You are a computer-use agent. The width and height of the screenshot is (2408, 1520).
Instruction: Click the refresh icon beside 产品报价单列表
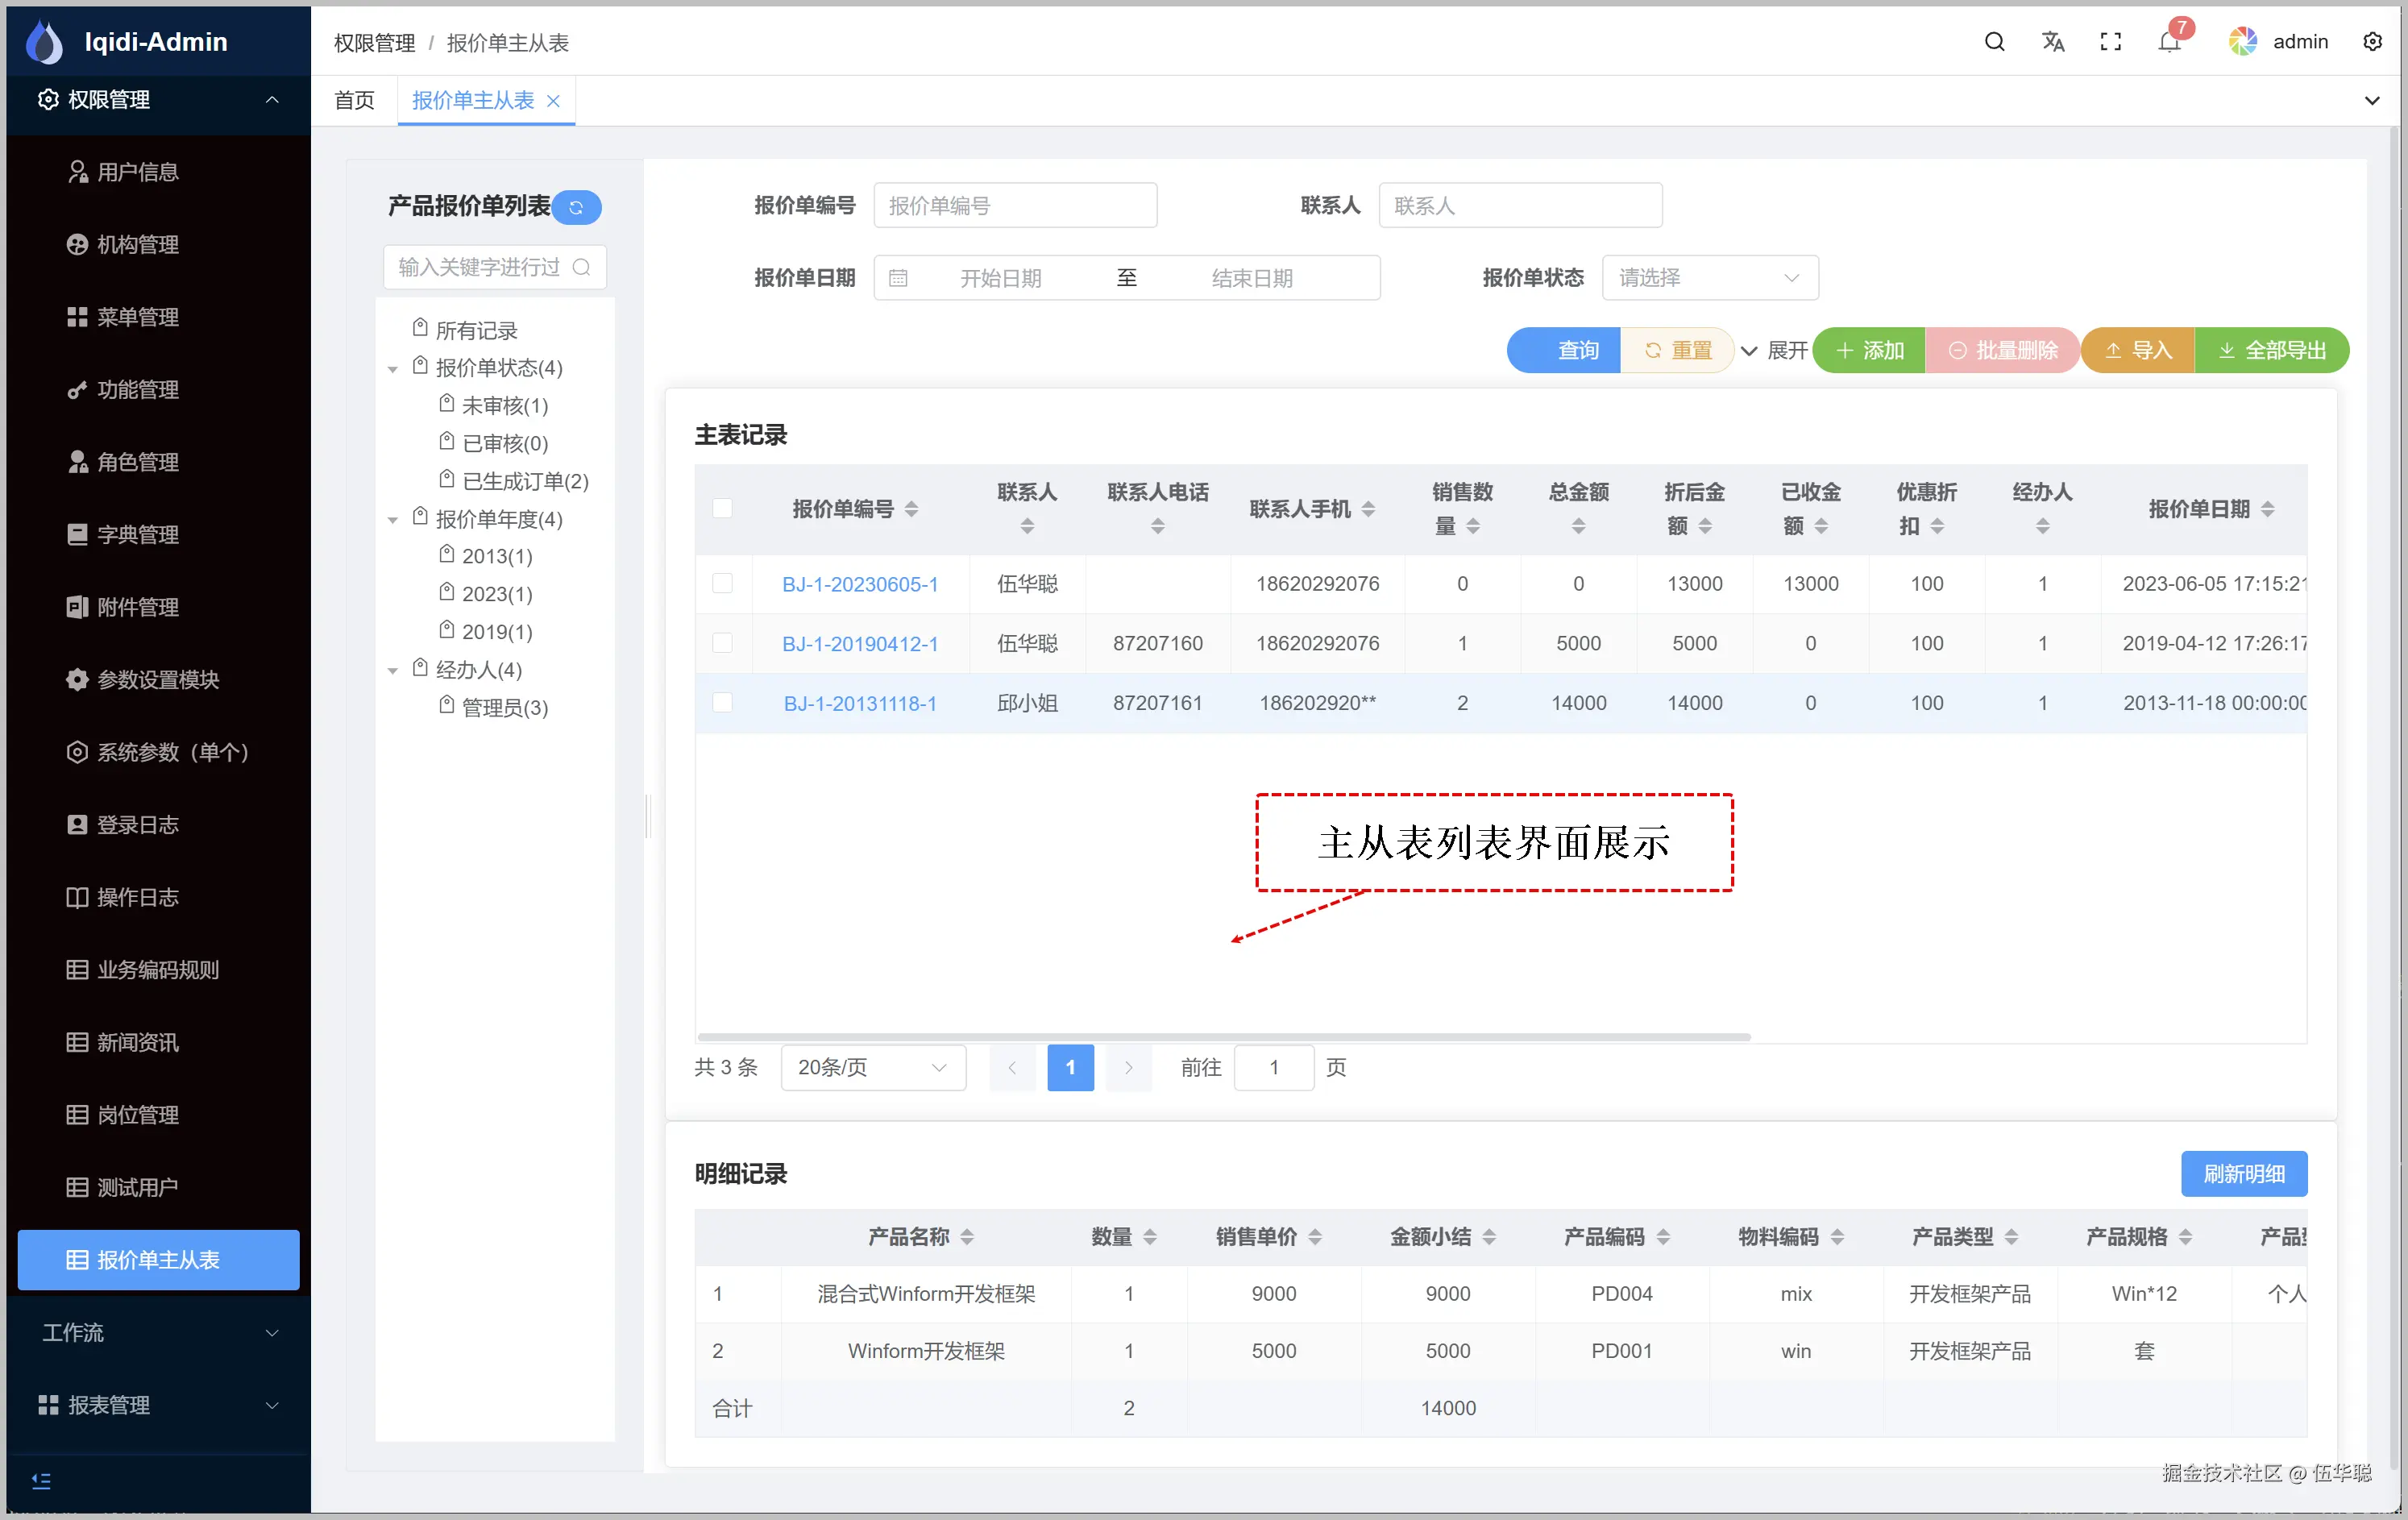(x=576, y=207)
